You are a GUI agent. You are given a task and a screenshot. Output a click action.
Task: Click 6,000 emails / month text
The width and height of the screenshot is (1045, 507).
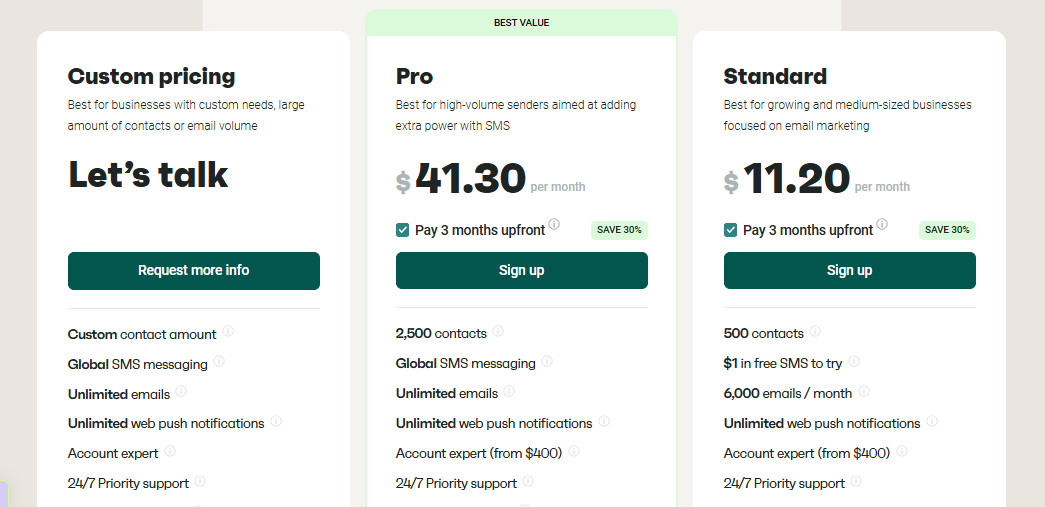coord(788,394)
